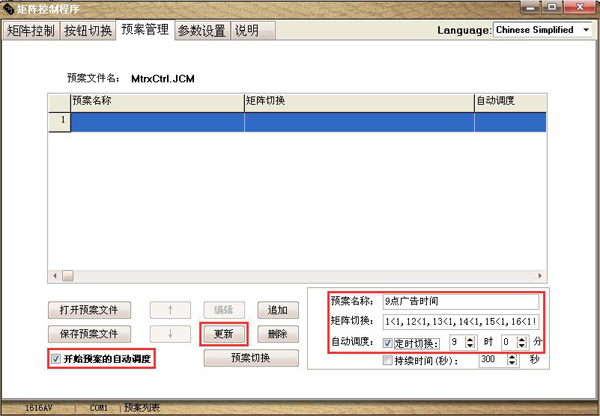Maximize the 矩阵控制程序 window
The image size is (600, 416).
coord(552,7)
